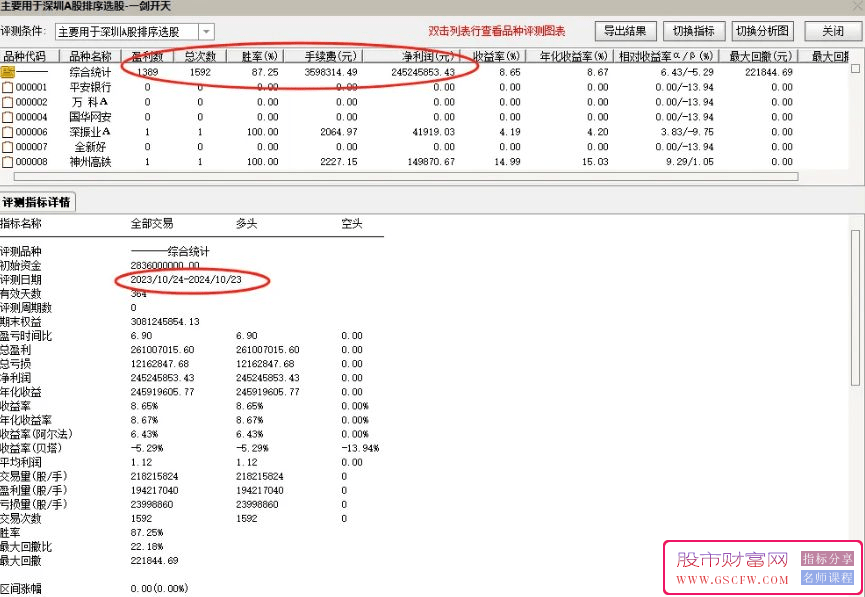
Task: Click the document icon beside 000002
Action: click(7, 102)
